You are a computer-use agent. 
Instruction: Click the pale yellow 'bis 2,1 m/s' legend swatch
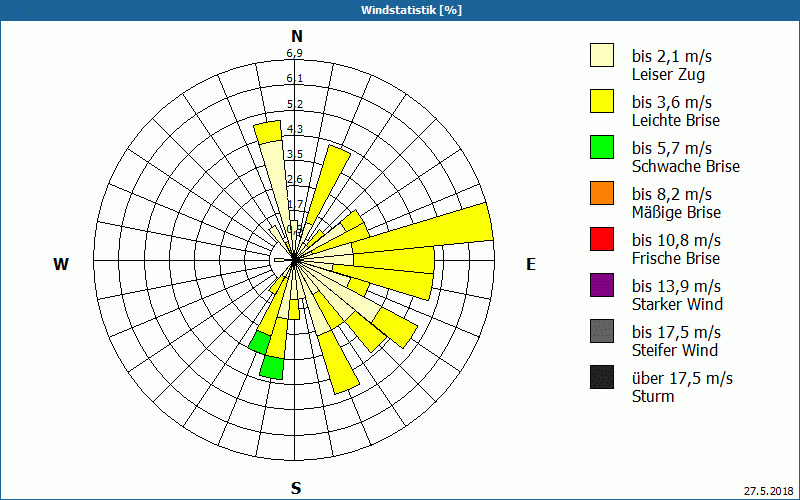(x=602, y=55)
